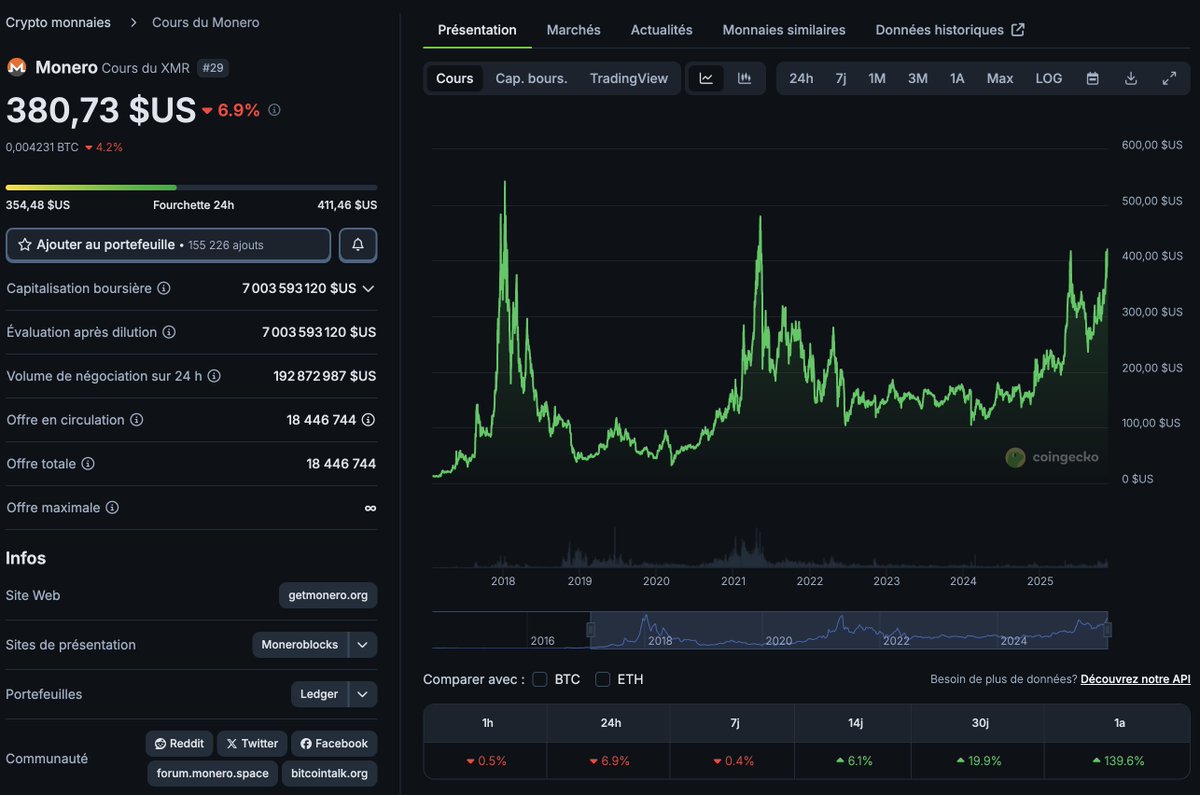This screenshot has height=795, width=1200.
Task: Expand the Capitalisation boursière chevron
Action: 367,288
